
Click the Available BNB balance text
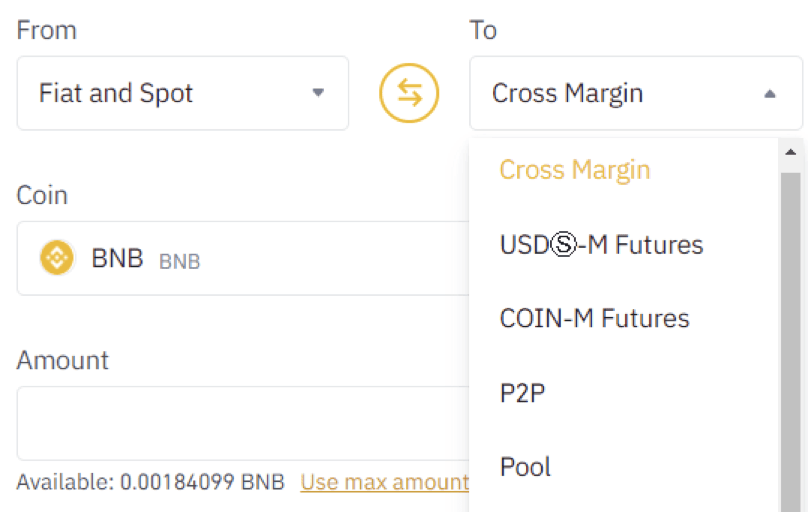click(150, 483)
